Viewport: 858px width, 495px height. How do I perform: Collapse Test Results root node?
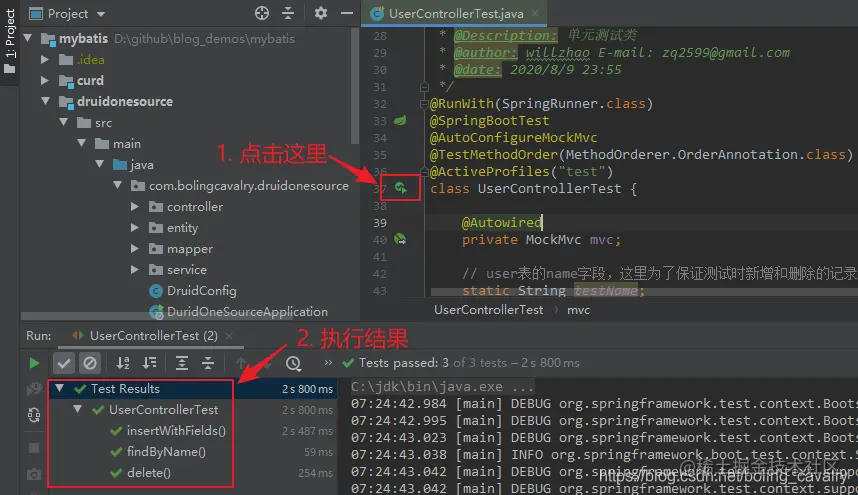(60, 388)
